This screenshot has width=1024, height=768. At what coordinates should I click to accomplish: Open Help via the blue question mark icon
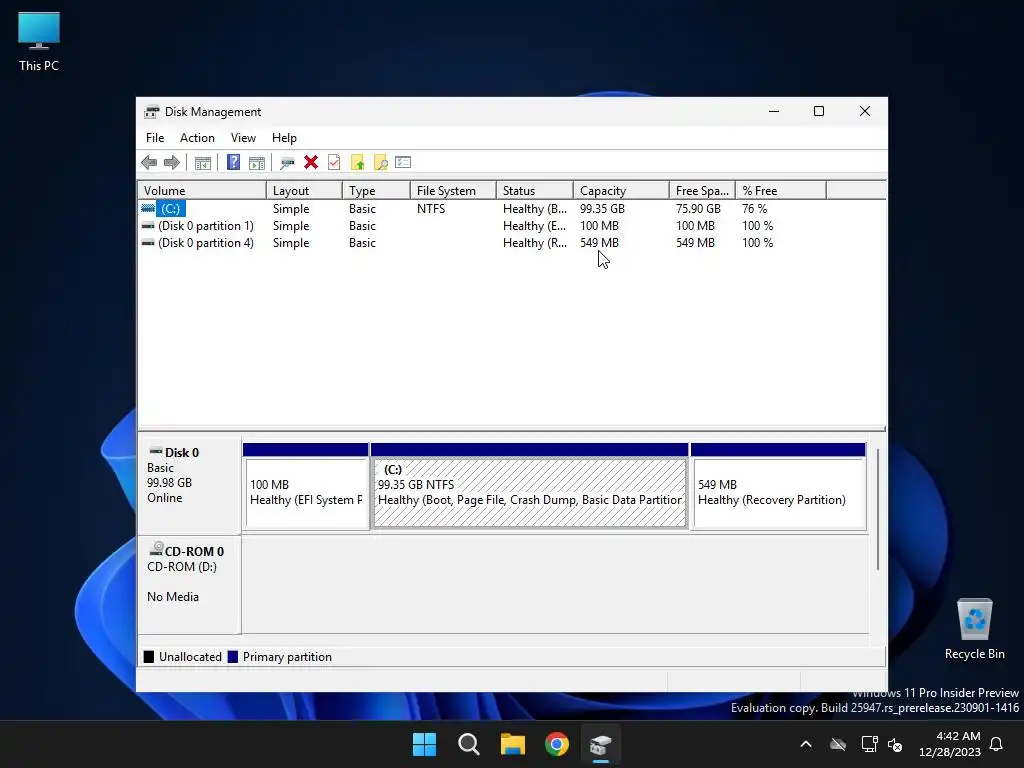coord(233,162)
